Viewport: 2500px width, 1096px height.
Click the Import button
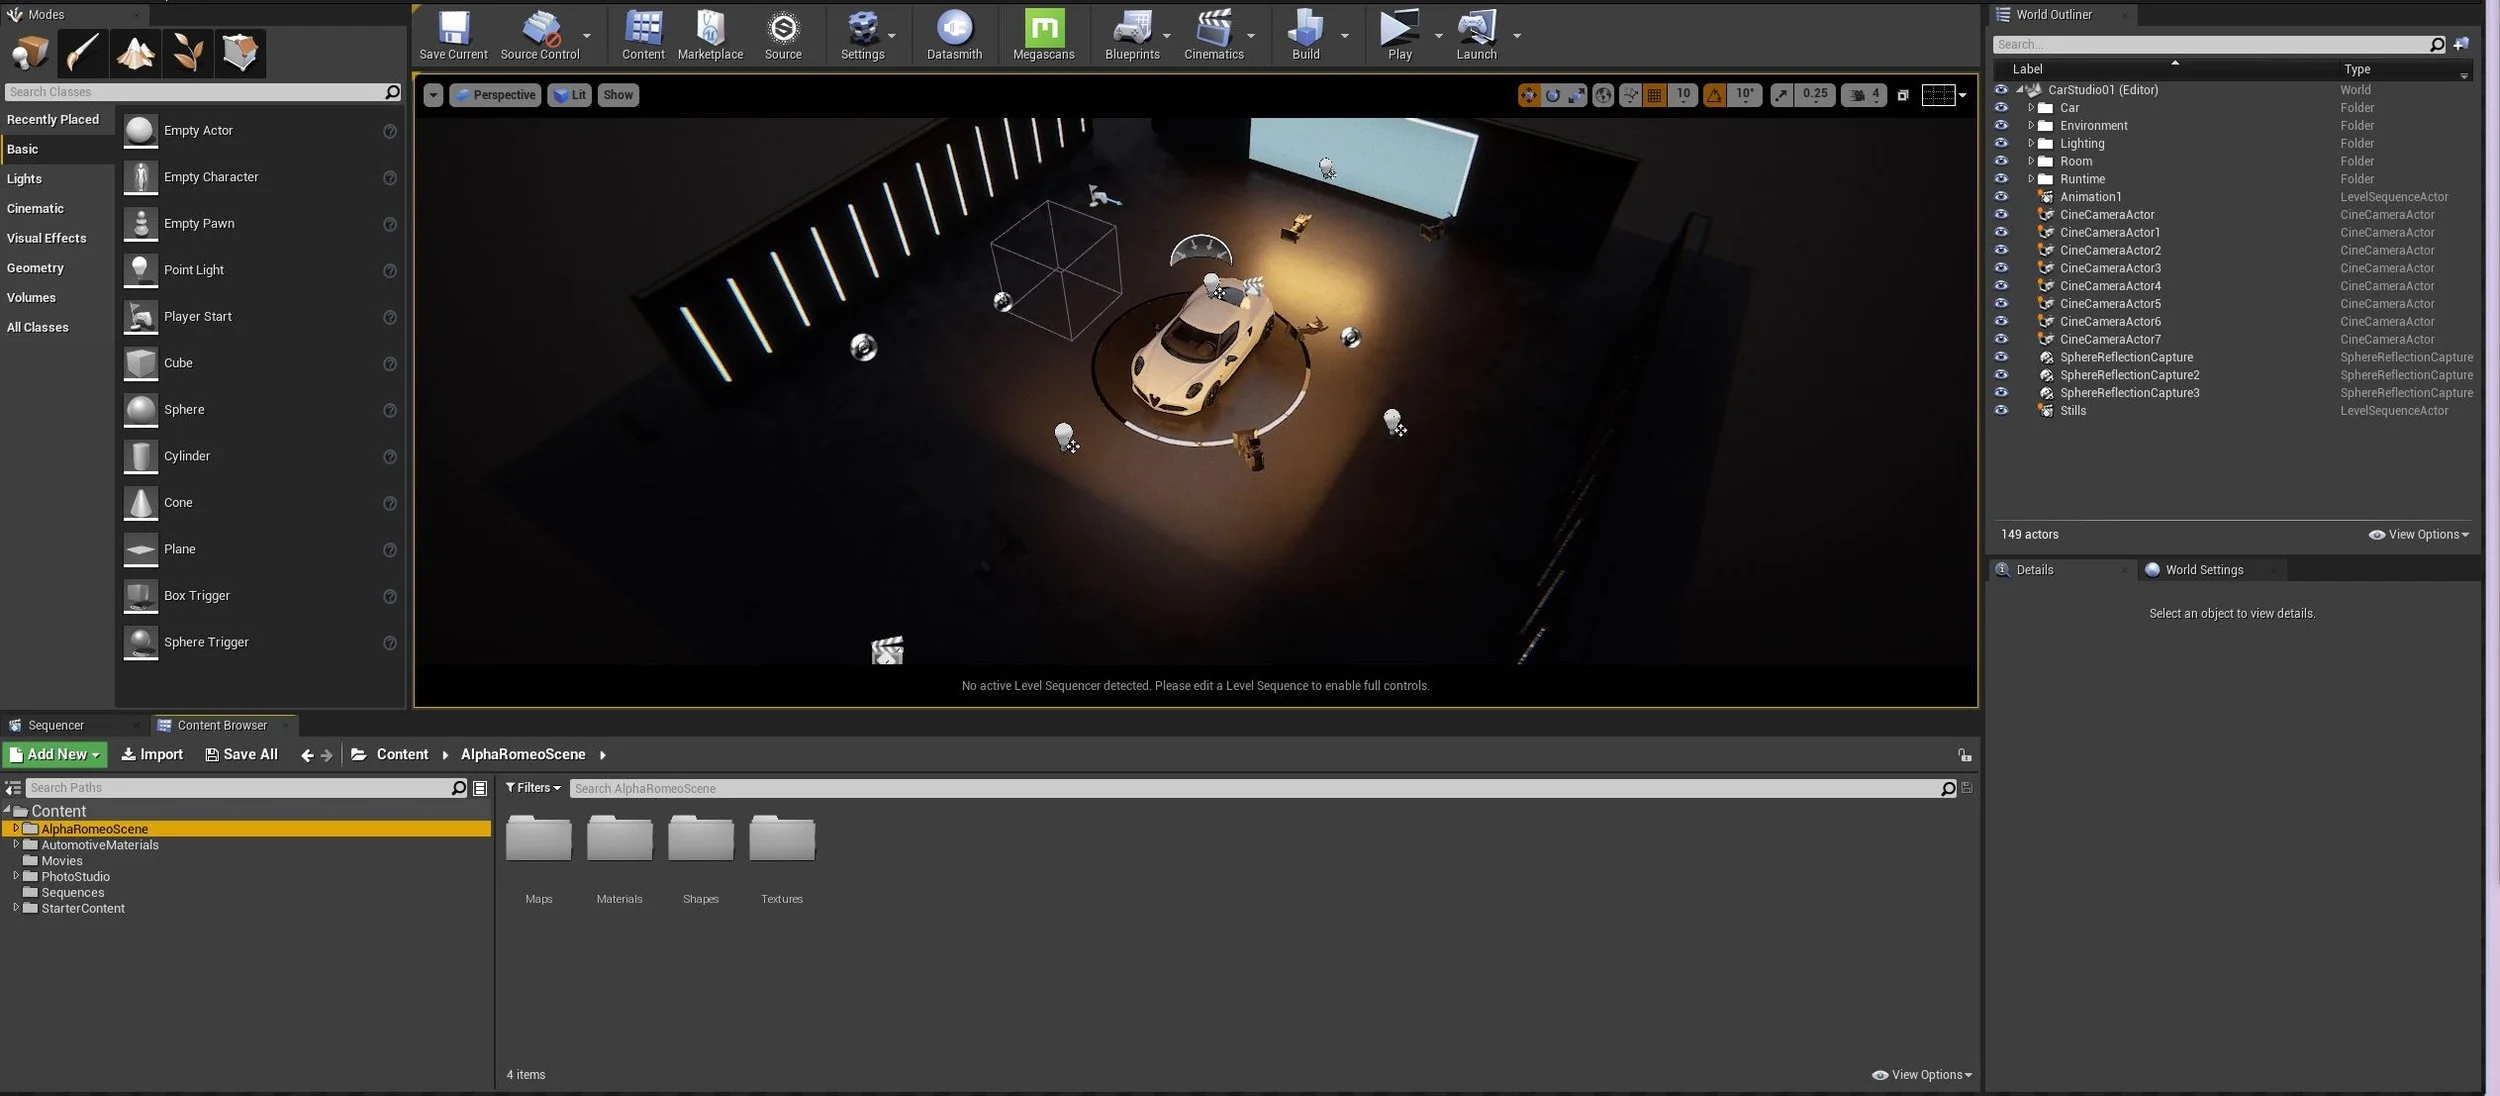[152, 755]
